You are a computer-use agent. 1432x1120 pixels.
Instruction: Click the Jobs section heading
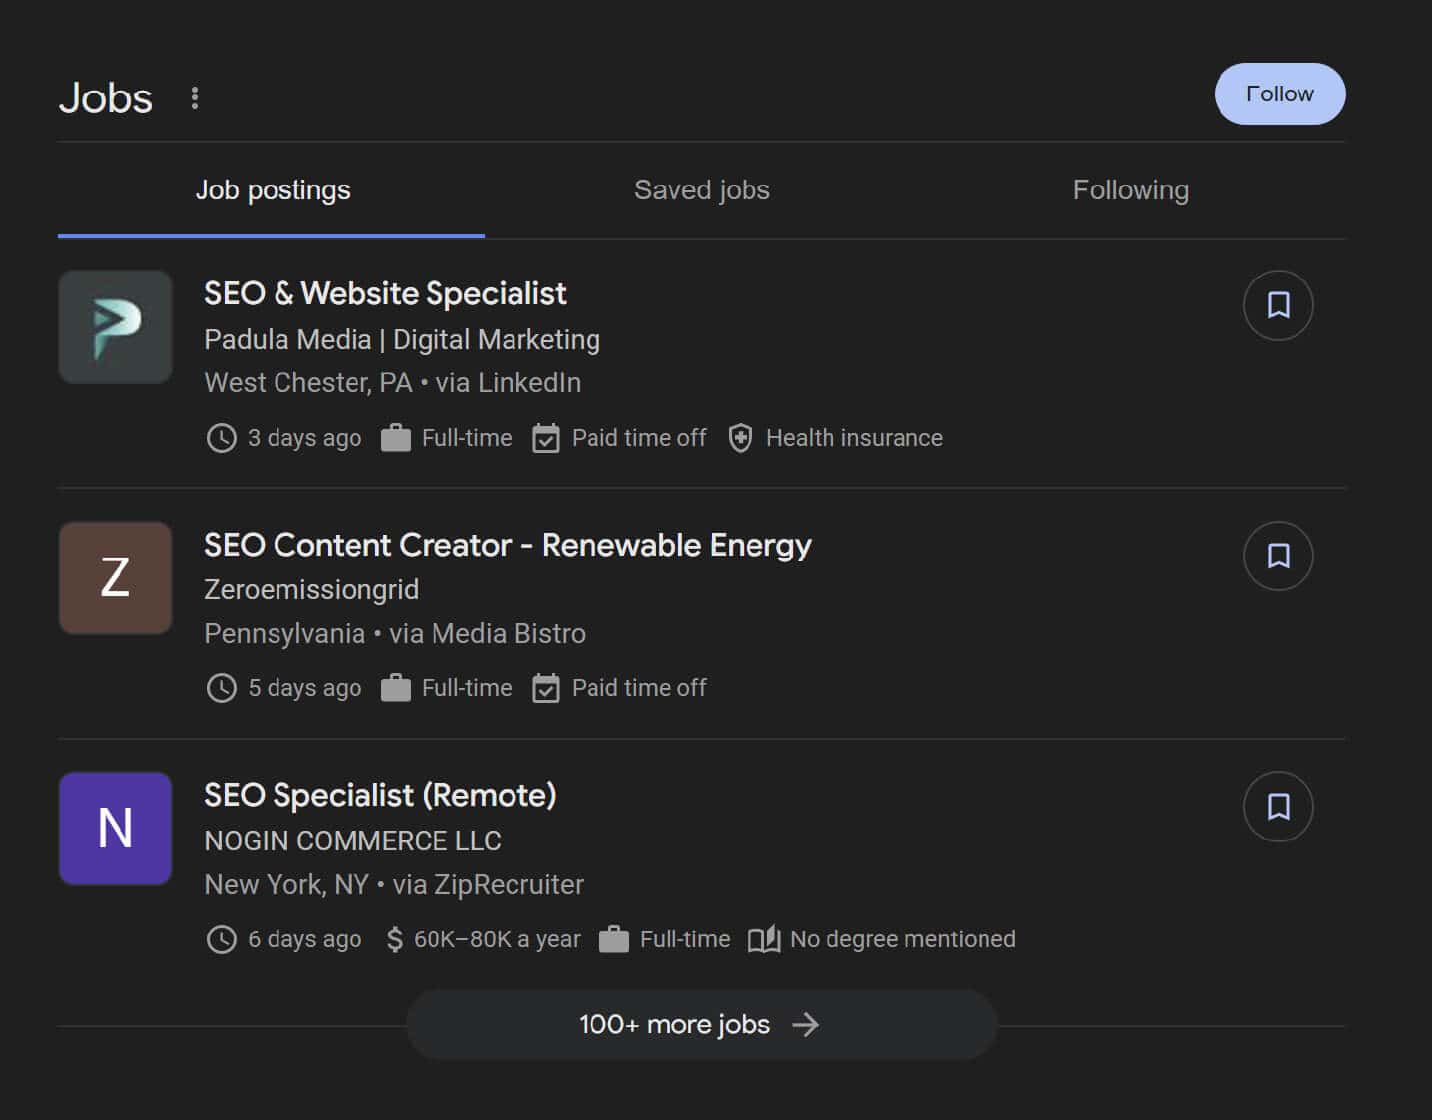click(x=106, y=98)
